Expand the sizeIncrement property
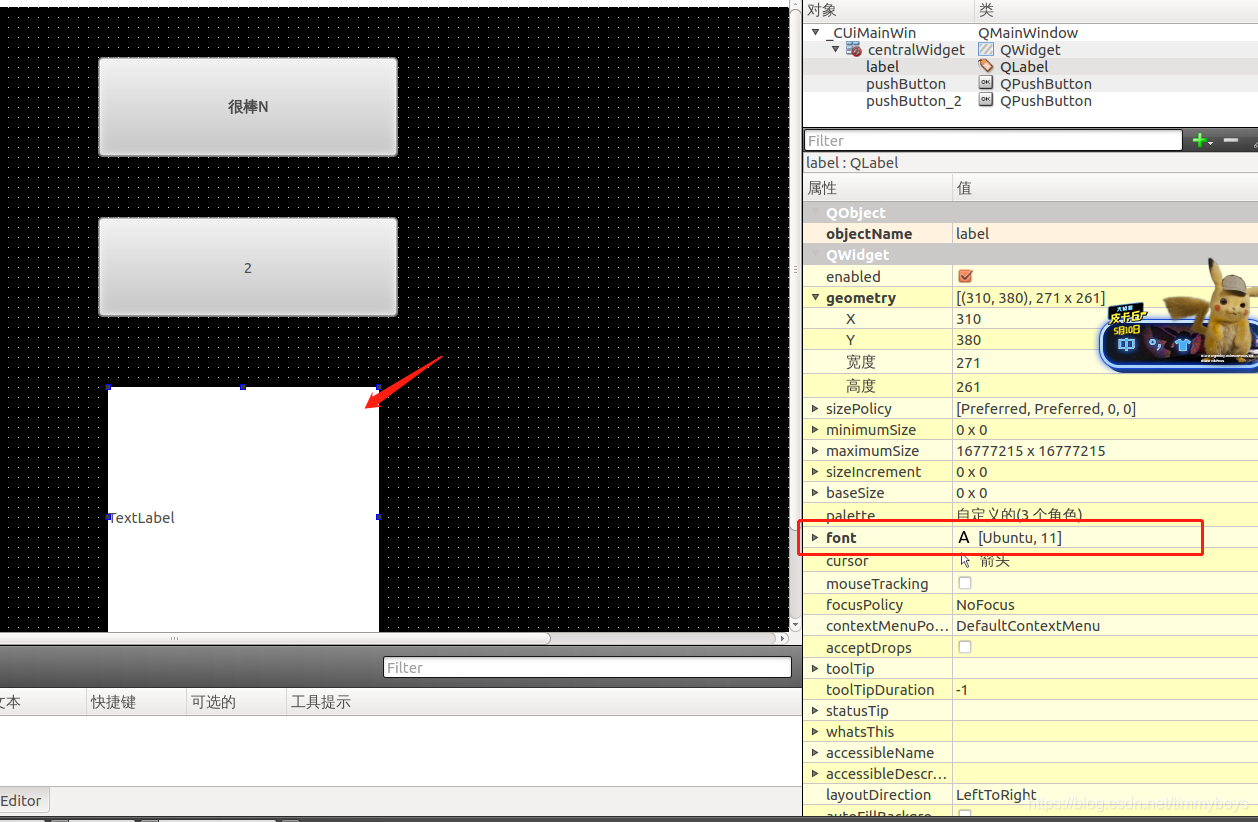This screenshot has width=1258, height=822. tap(815, 471)
